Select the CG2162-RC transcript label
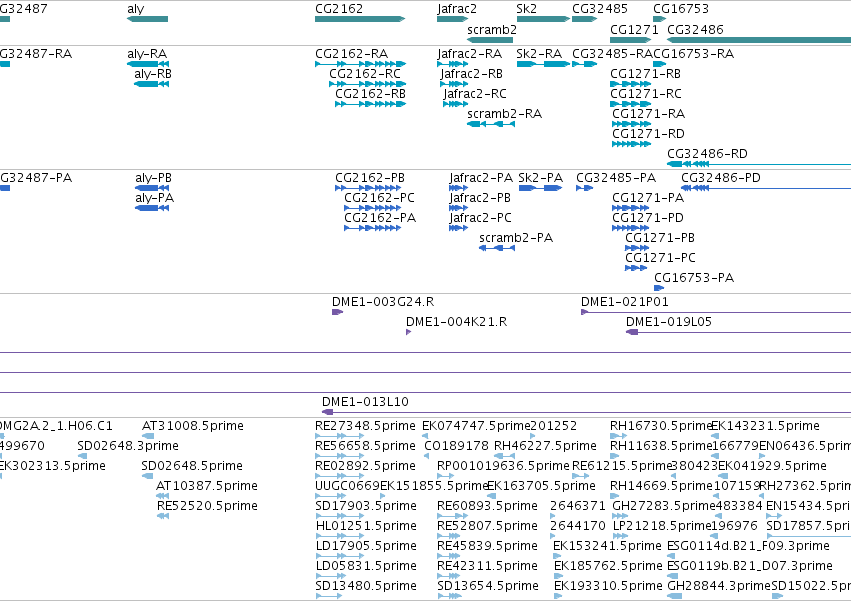The image size is (851, 601). [365, 74]
